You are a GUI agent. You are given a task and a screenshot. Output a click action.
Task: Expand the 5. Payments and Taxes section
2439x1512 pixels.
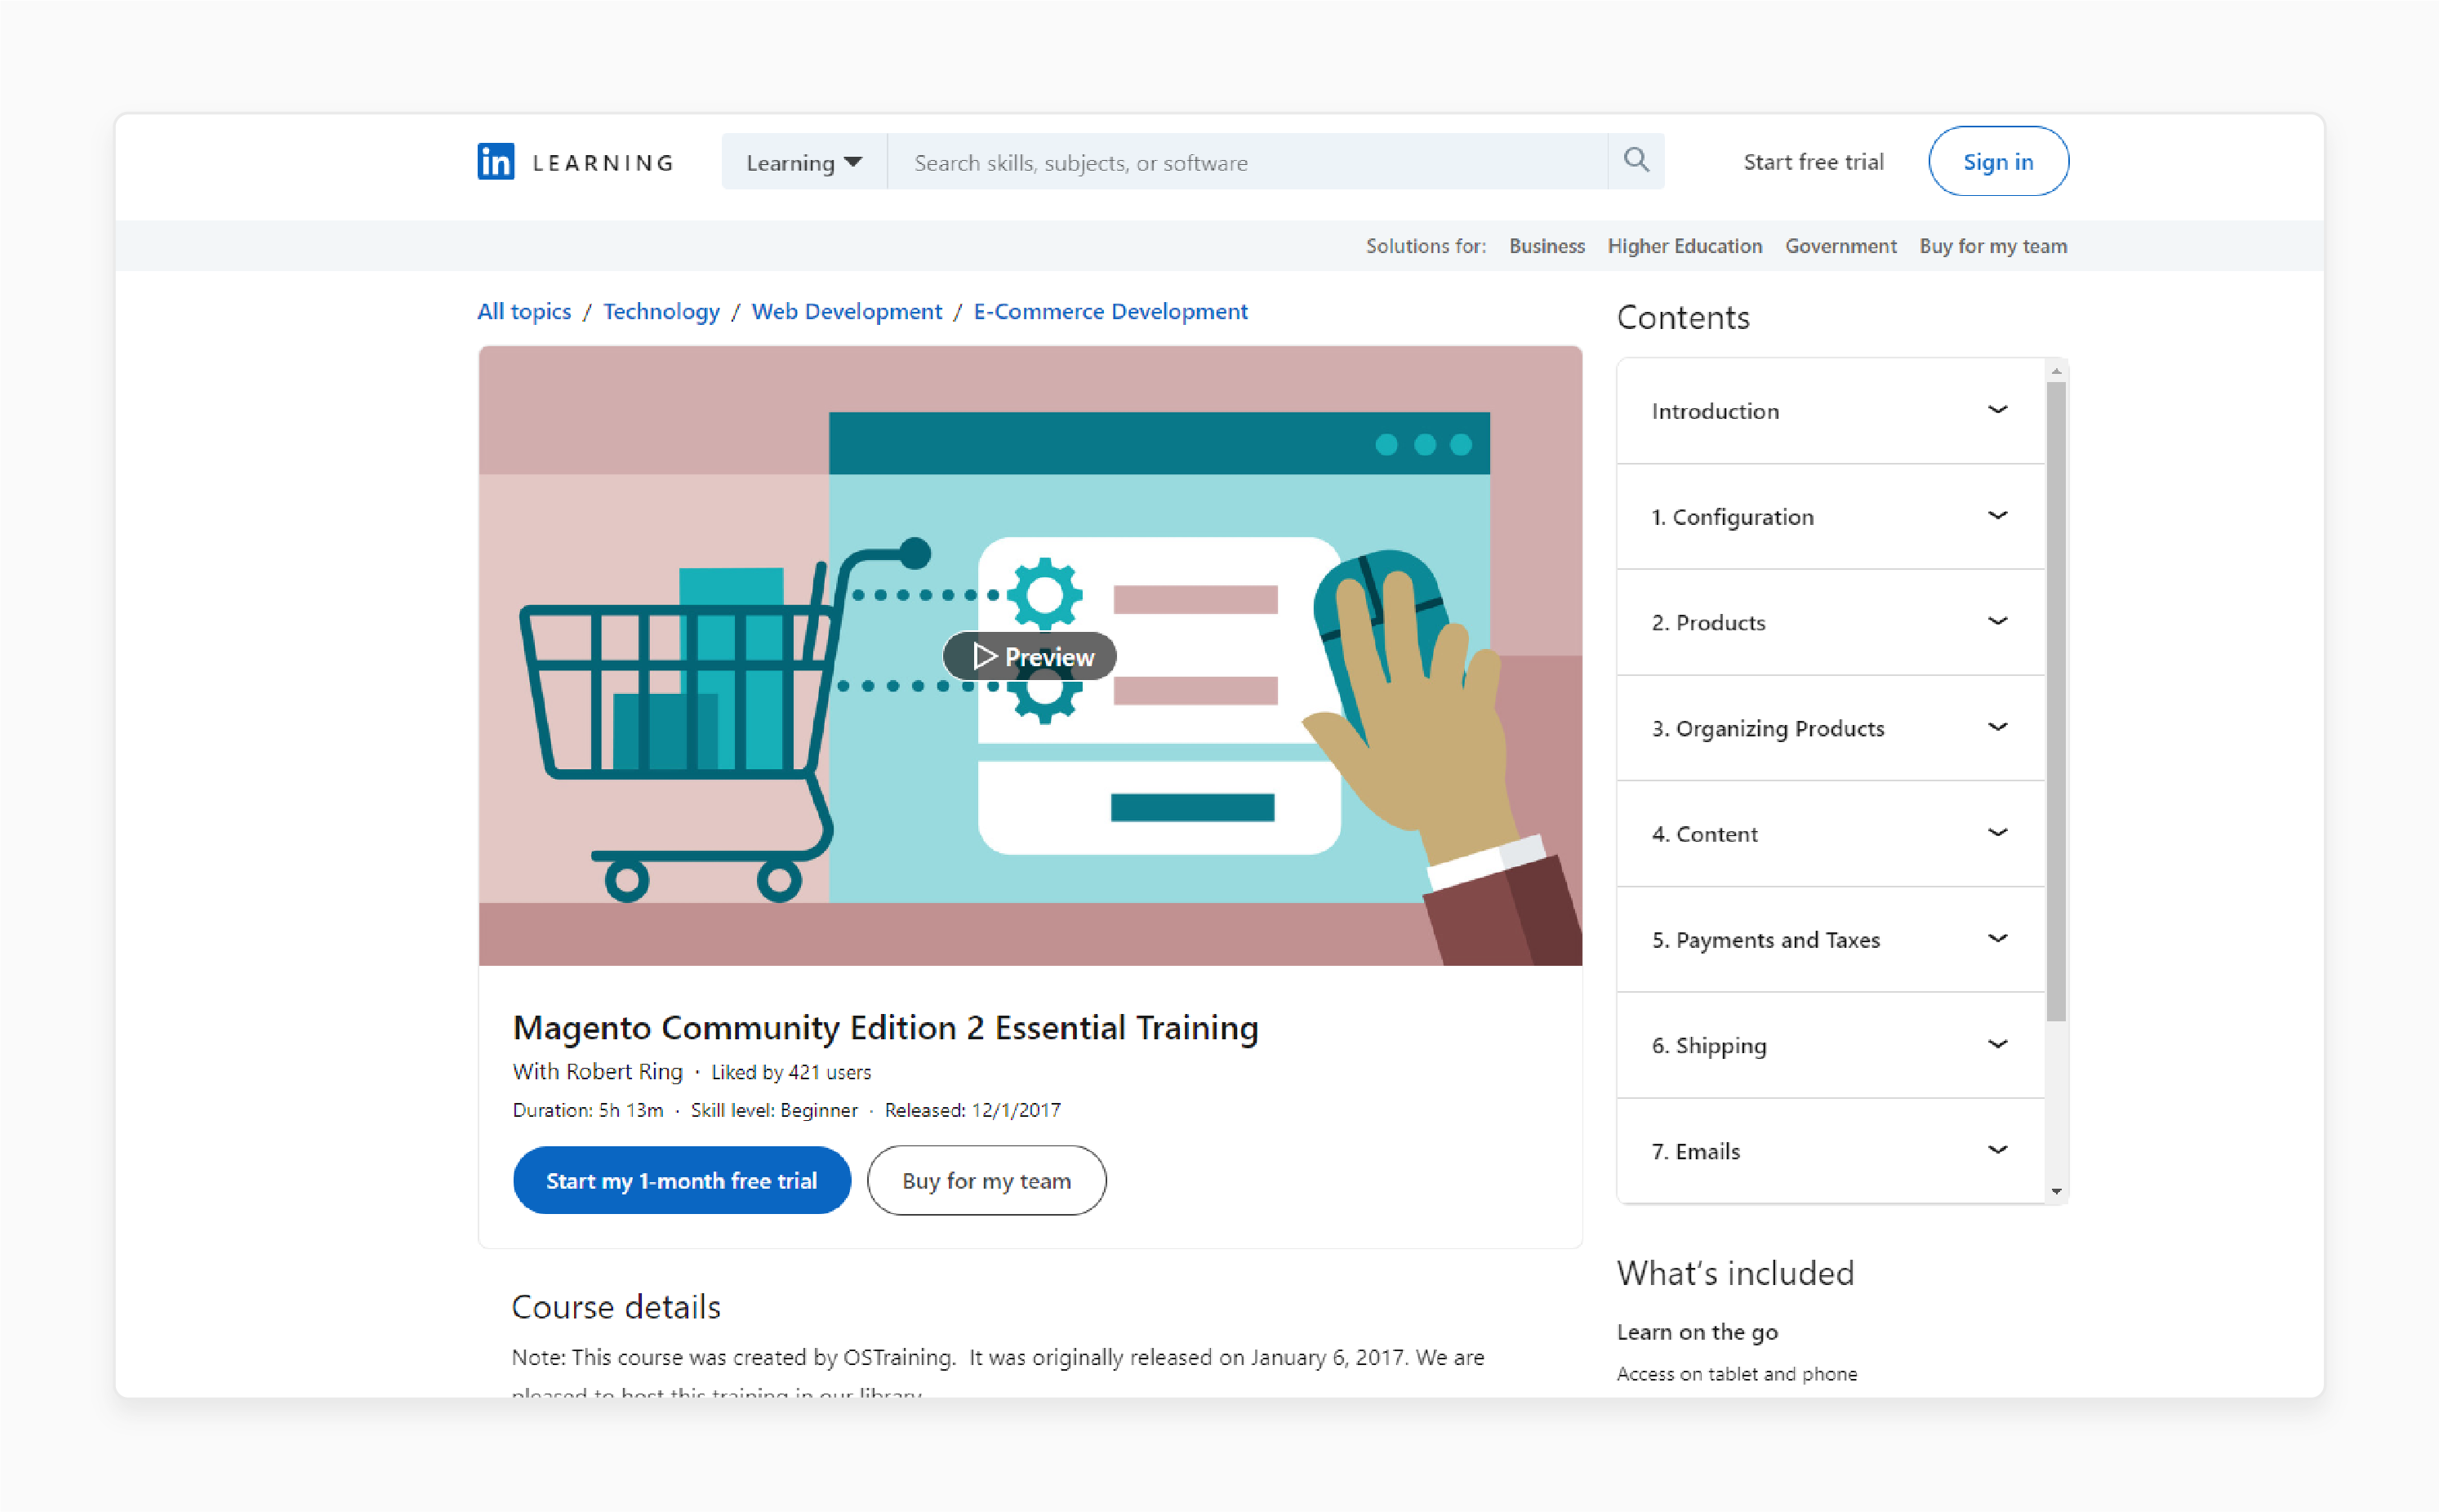tap(1830, 940)
